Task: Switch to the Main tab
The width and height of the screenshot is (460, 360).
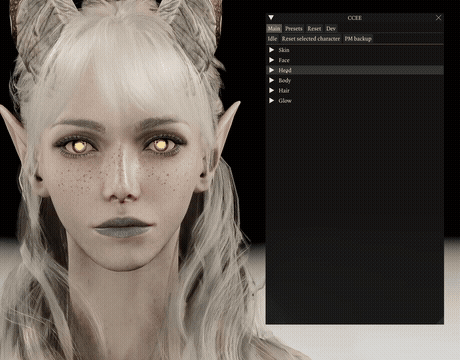Action: click(274, 29)
